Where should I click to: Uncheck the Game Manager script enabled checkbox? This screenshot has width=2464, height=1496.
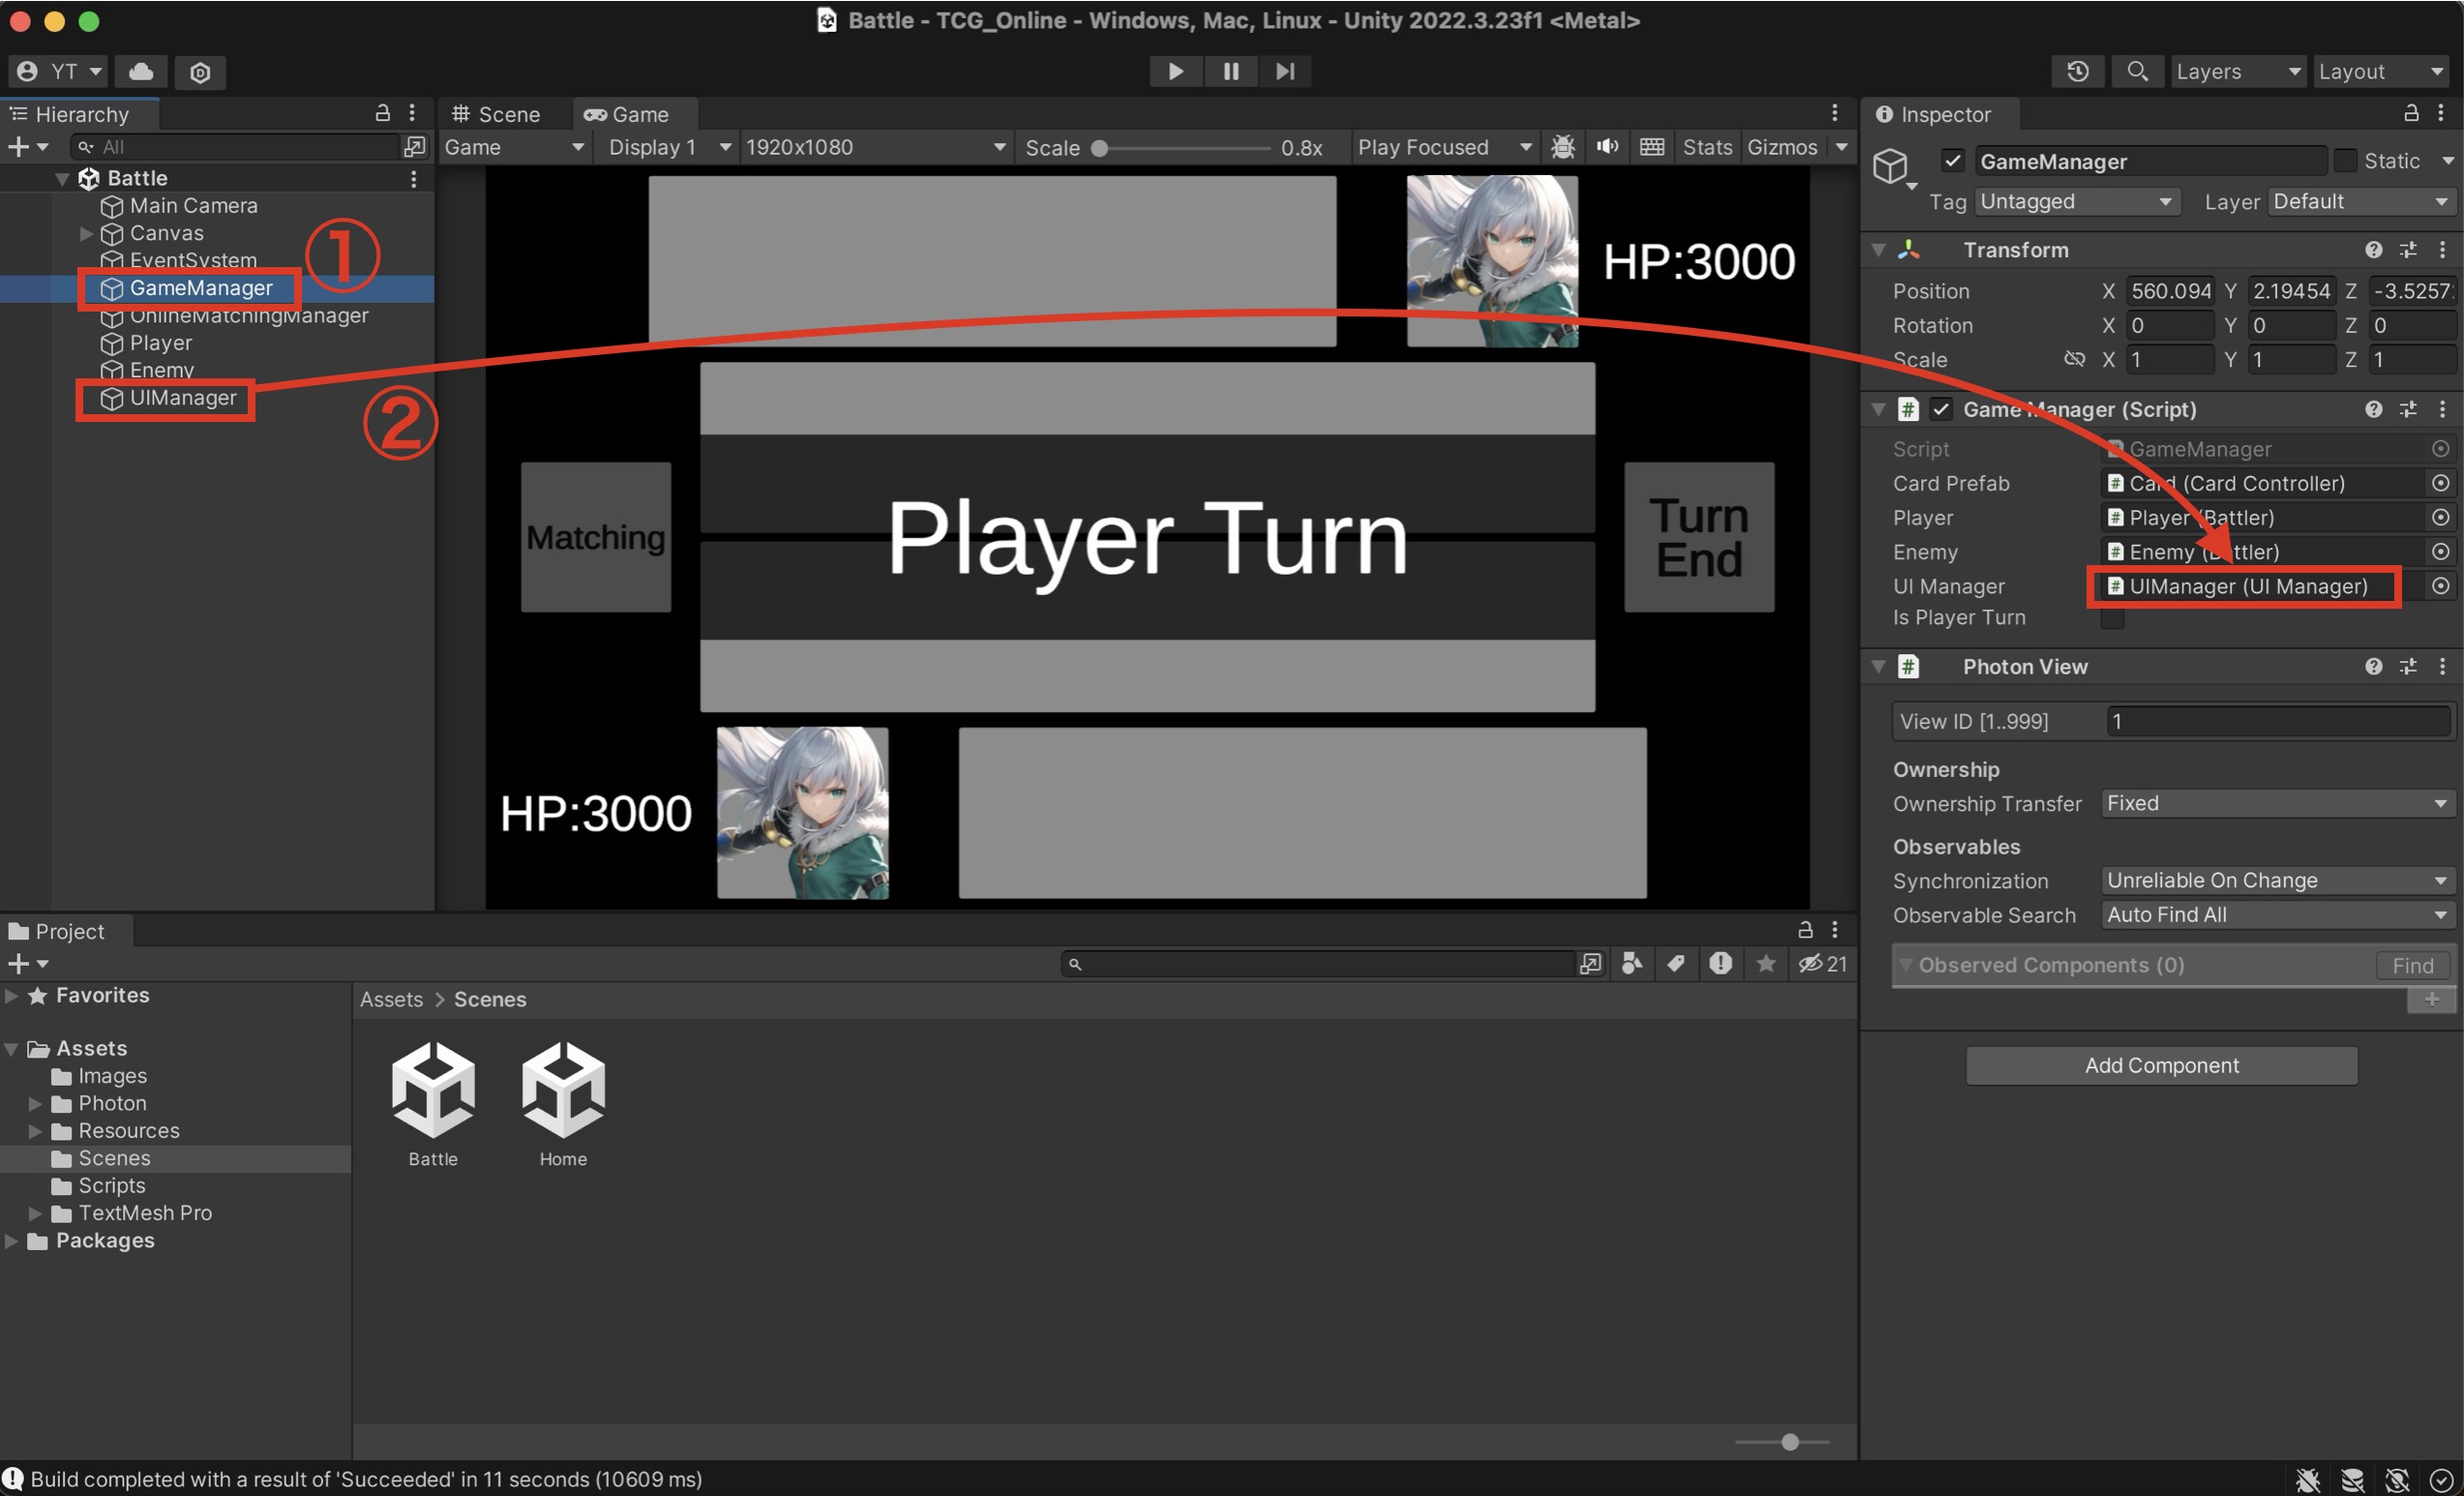point(1941,409)
